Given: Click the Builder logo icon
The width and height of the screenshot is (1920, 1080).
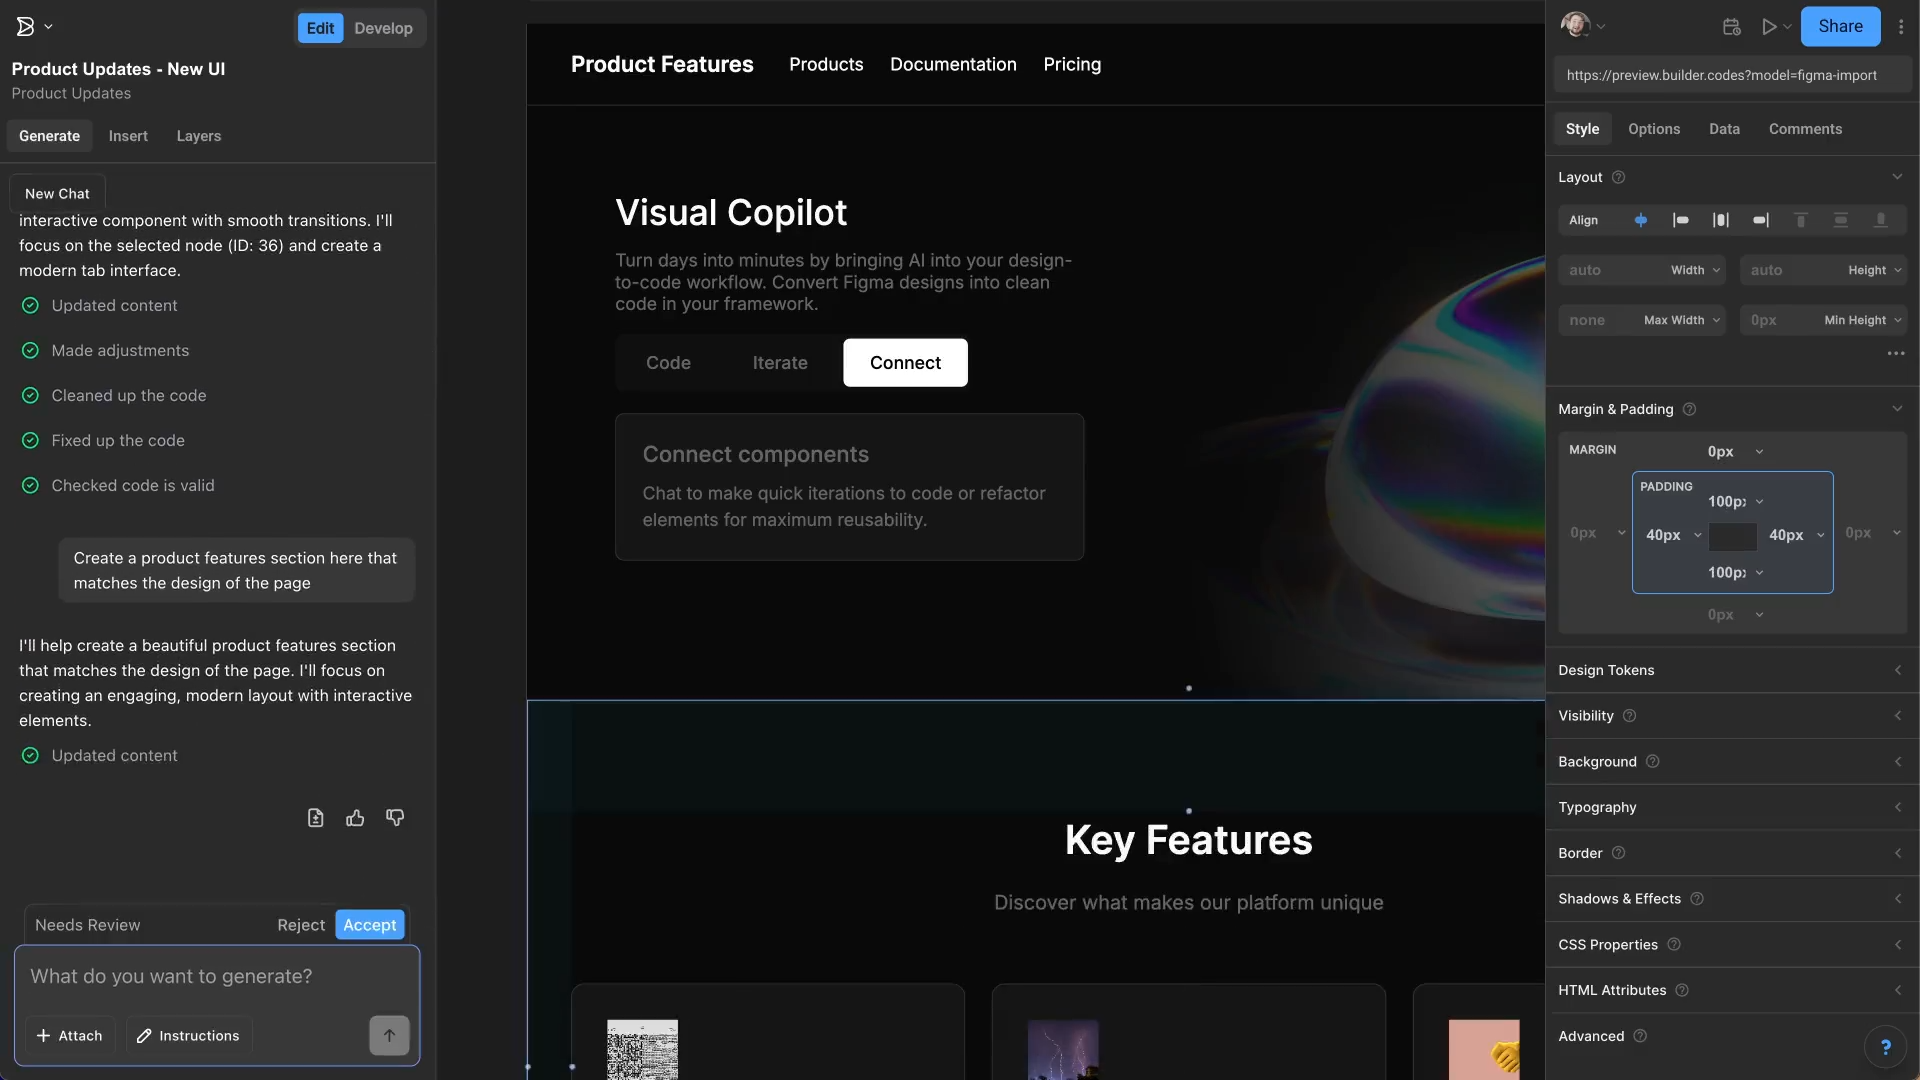Looking at the screenshot, I should coord(25,26).
